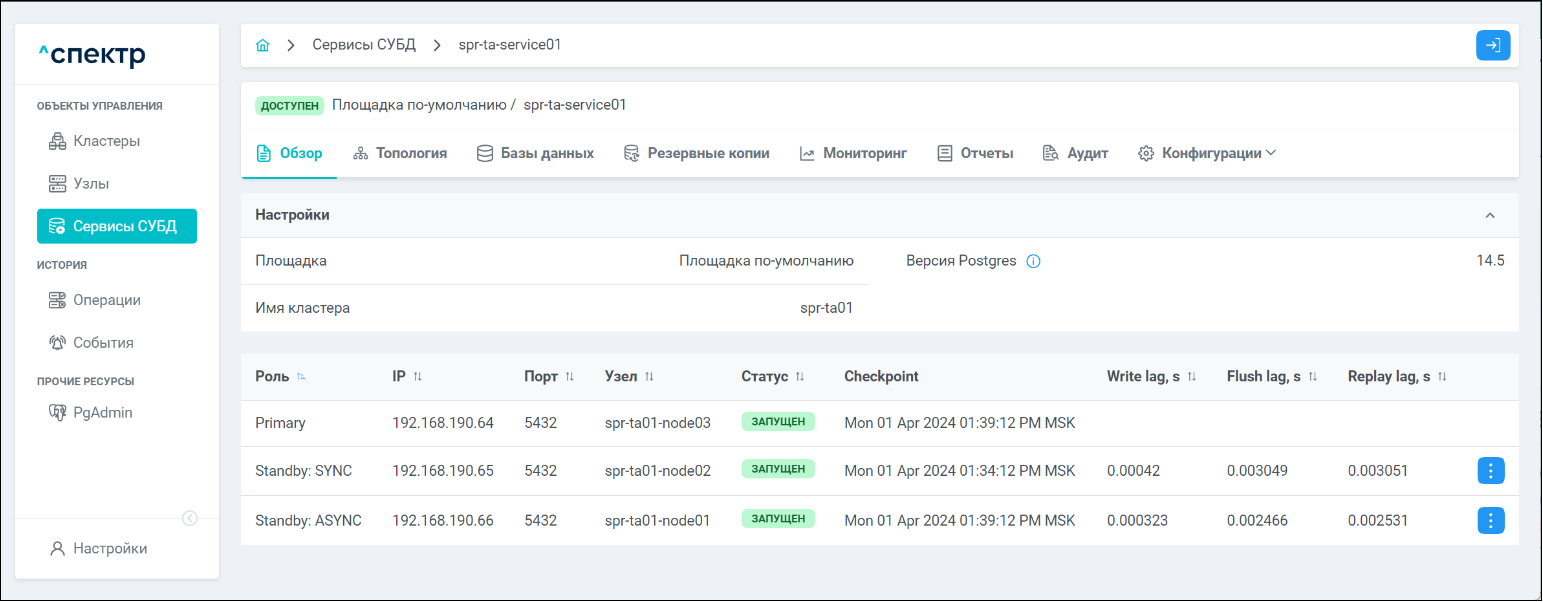Image resolution: width=1543 pixels, height=602 pixels.
Task: Click Сервисы СУБД in the breadcrumb
Action: 363,46
